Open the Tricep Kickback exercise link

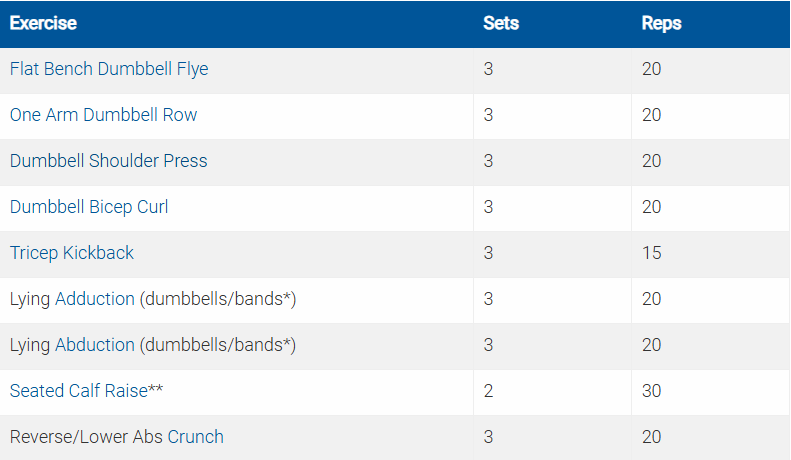tap(71, 253)
